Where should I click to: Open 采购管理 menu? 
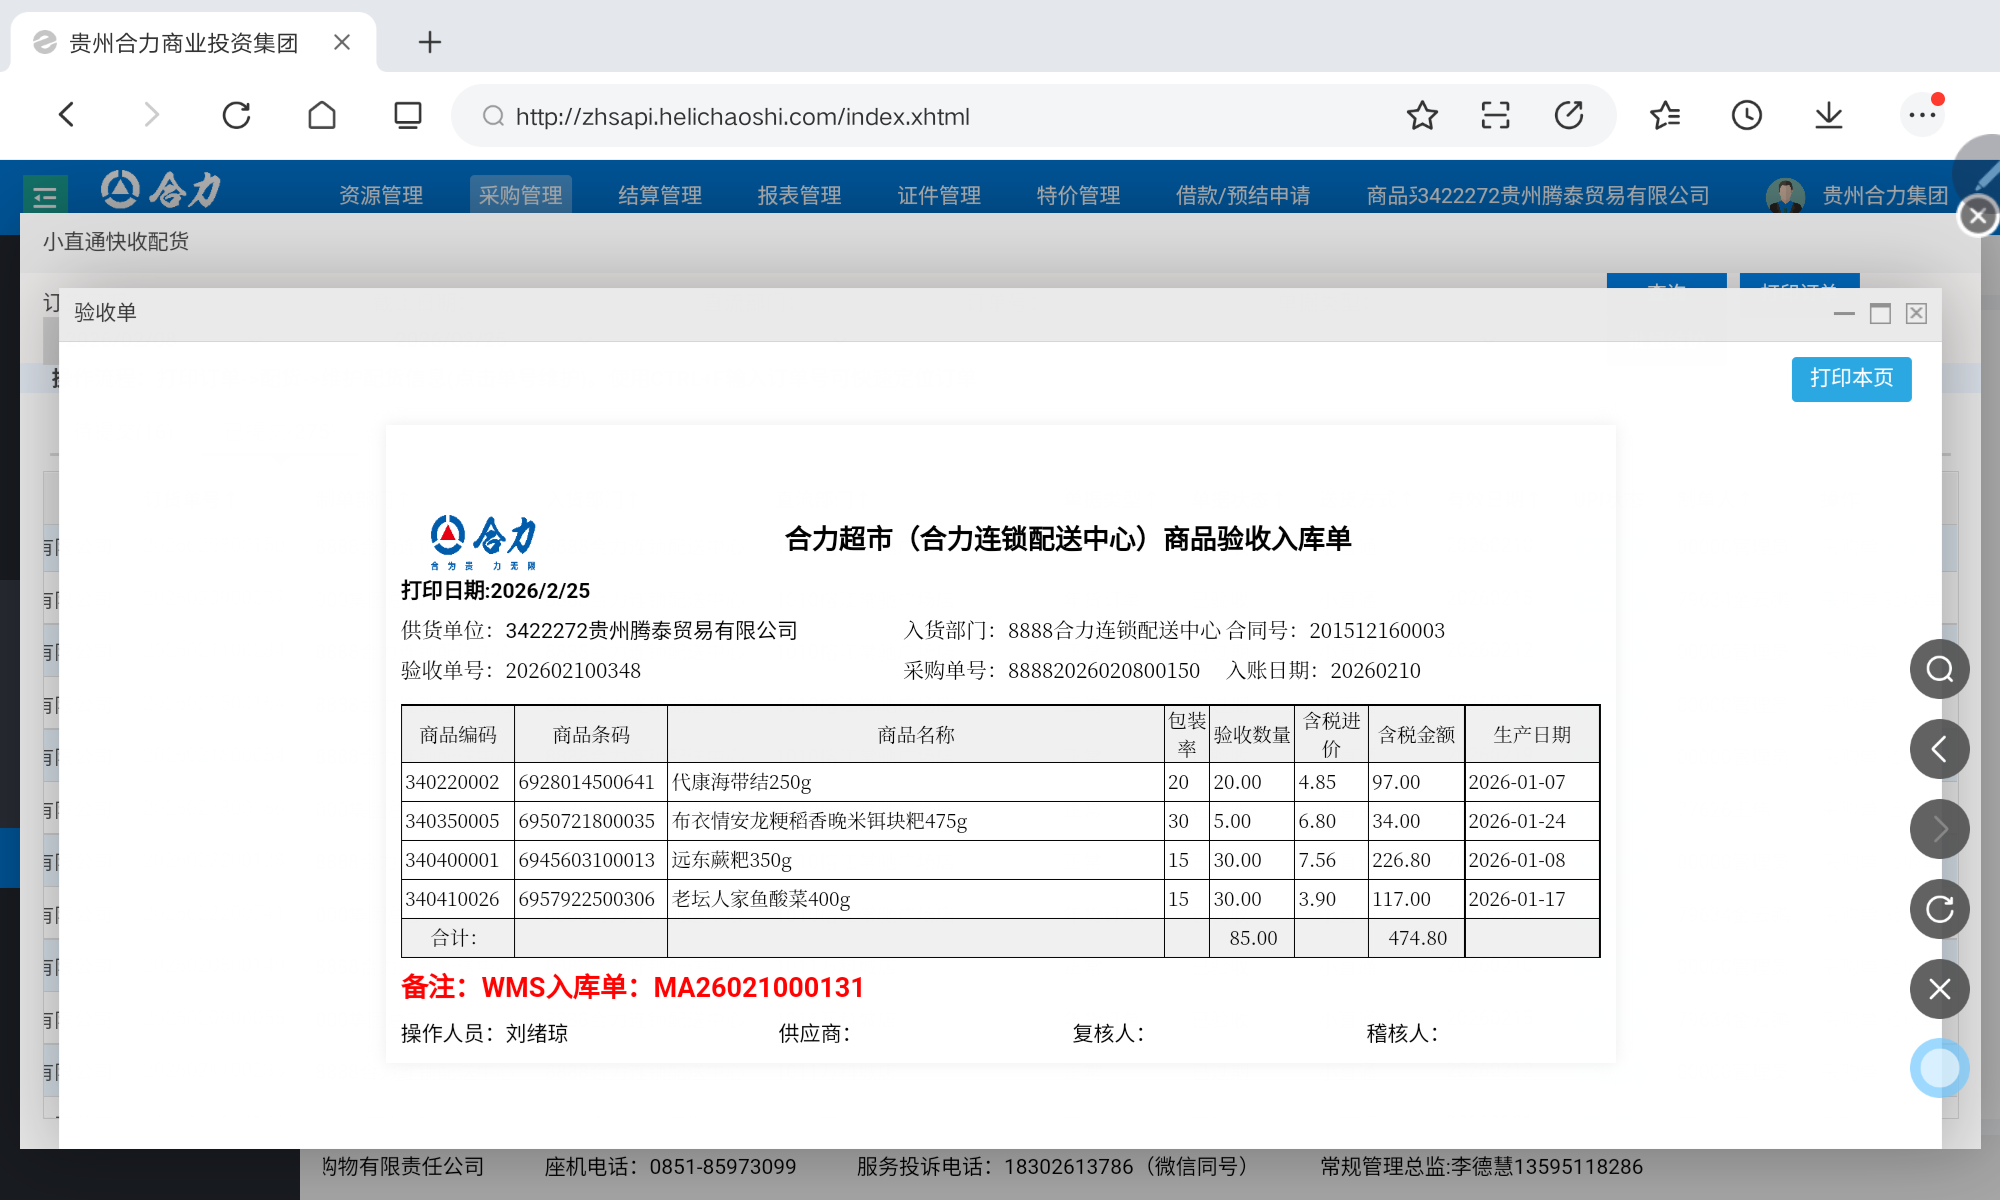click(x=520, y=195)
